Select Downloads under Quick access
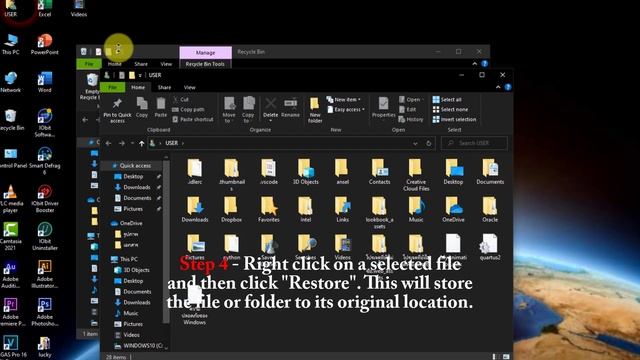640x360 pixels. click(137, 187)
